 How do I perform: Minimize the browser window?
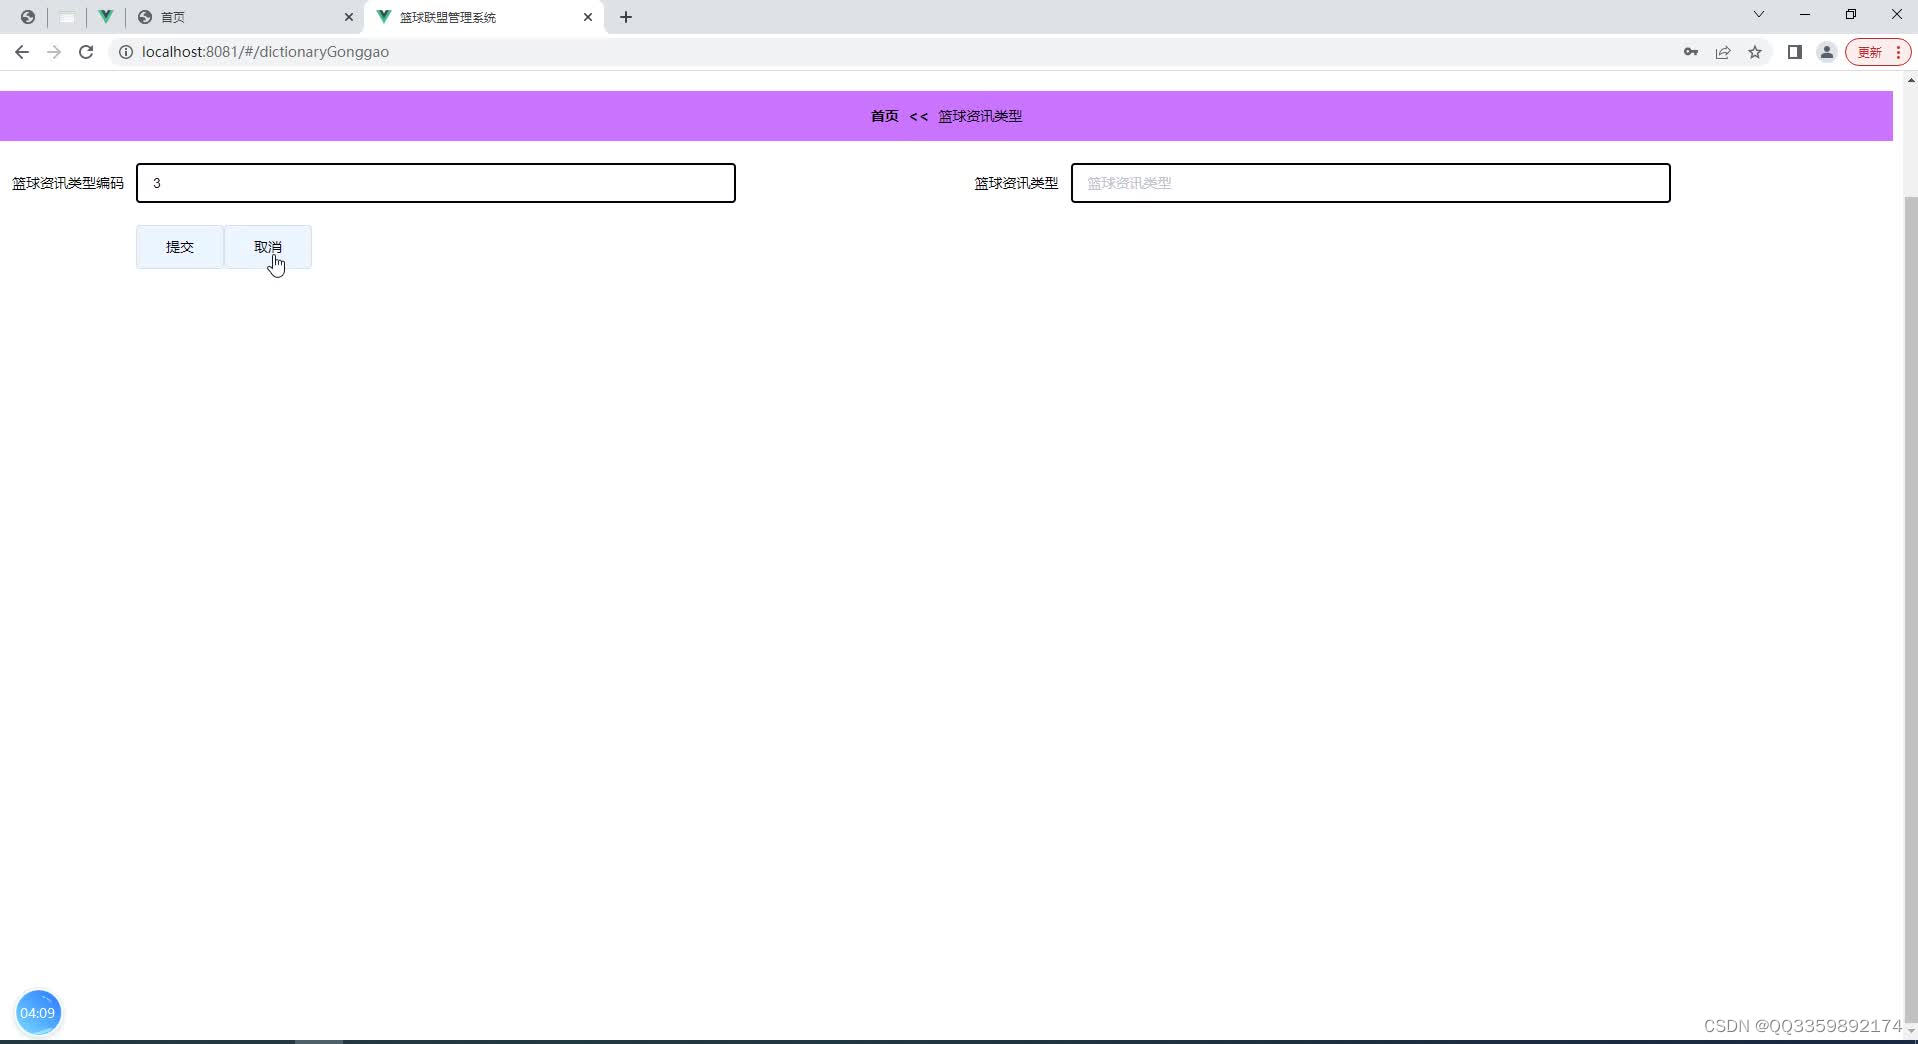pyautogui.click(x=1805, y=15)
